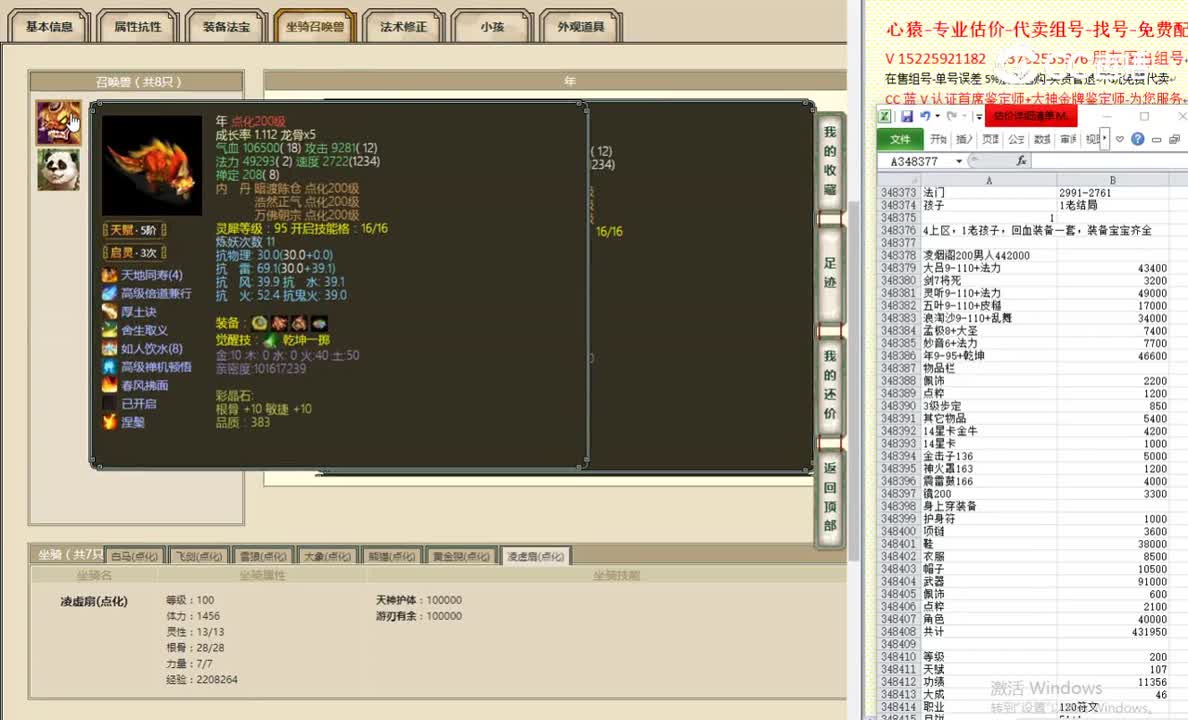1188x720 pixels.
Task: Open the 法术修正 tab
Action: tap(403, 27)
